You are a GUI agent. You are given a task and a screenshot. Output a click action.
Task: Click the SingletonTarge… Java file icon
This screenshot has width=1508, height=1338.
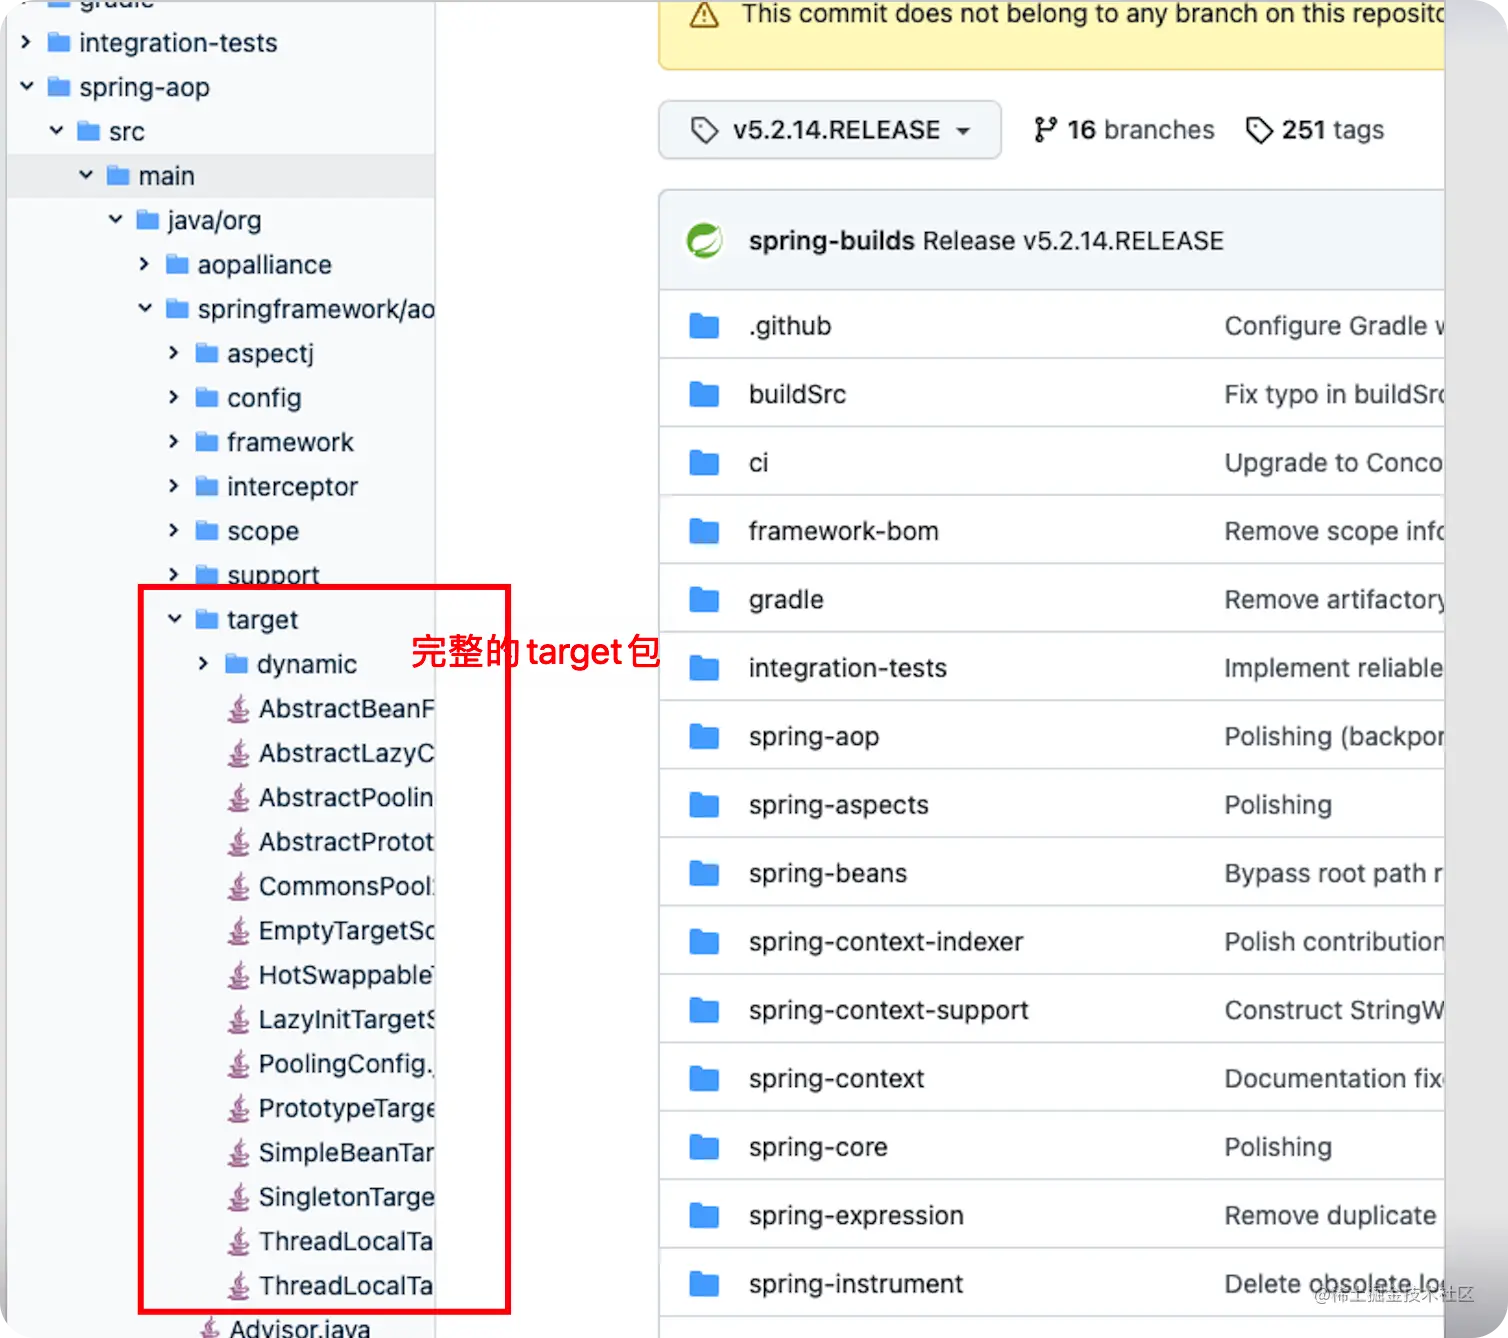click(238, 1197)
